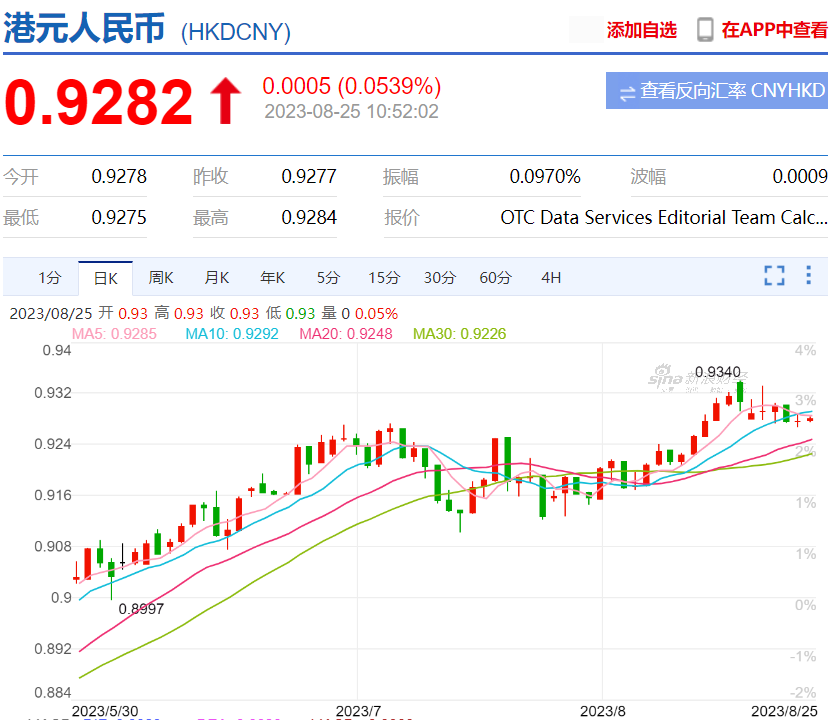Click the 最低 label
Viewport: 830px width, 720px height.
coord(21,218)
